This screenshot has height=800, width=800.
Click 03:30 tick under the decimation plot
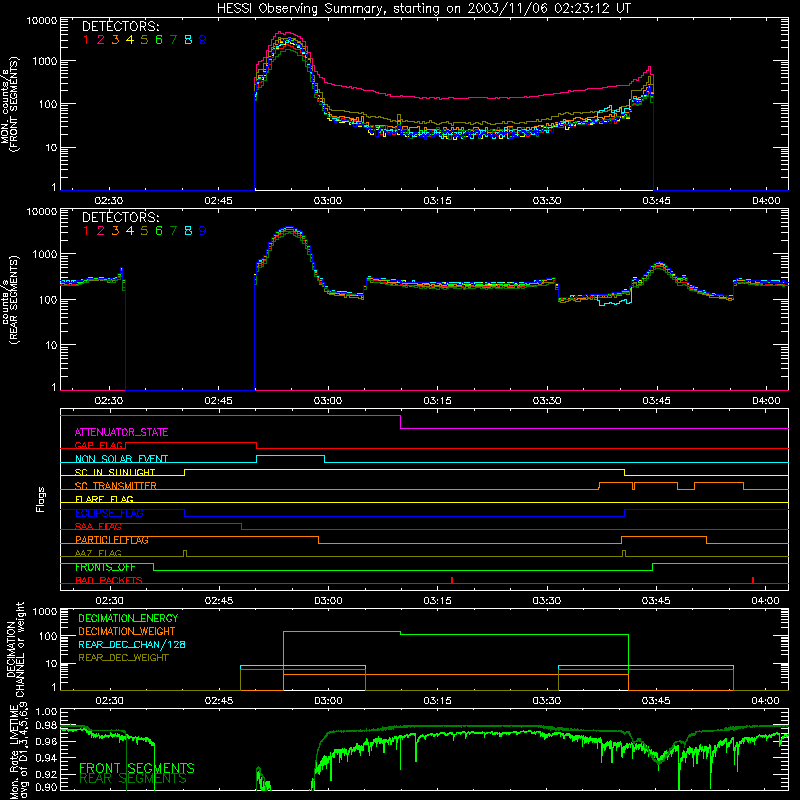point(546,701)
